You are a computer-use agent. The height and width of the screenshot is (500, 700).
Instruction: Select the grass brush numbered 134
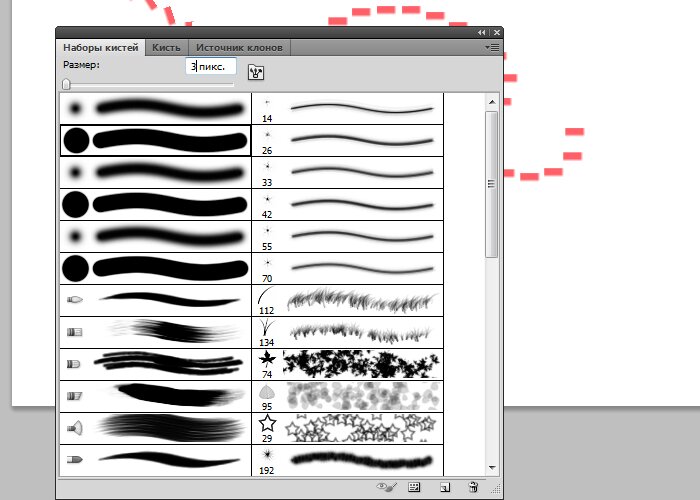[x=348, y=332]
